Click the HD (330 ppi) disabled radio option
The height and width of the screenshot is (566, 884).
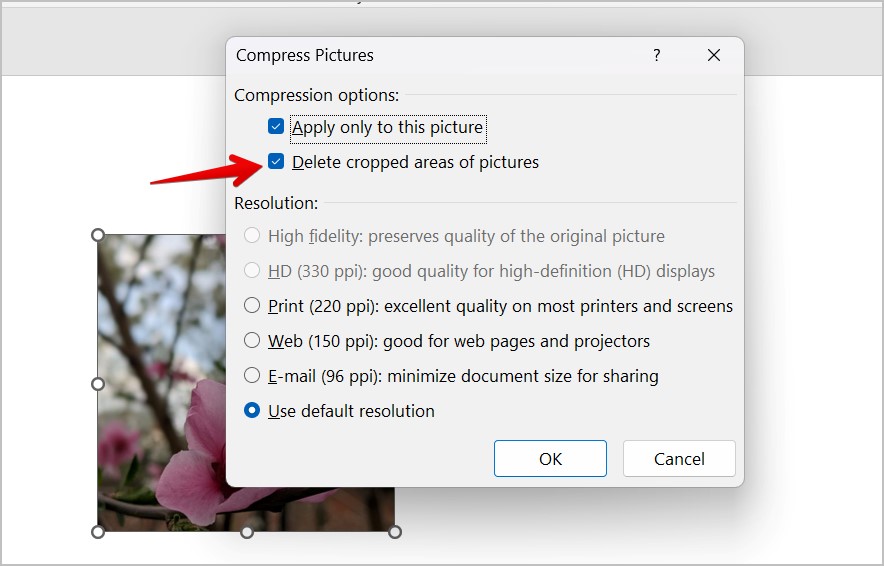point(251,271)
